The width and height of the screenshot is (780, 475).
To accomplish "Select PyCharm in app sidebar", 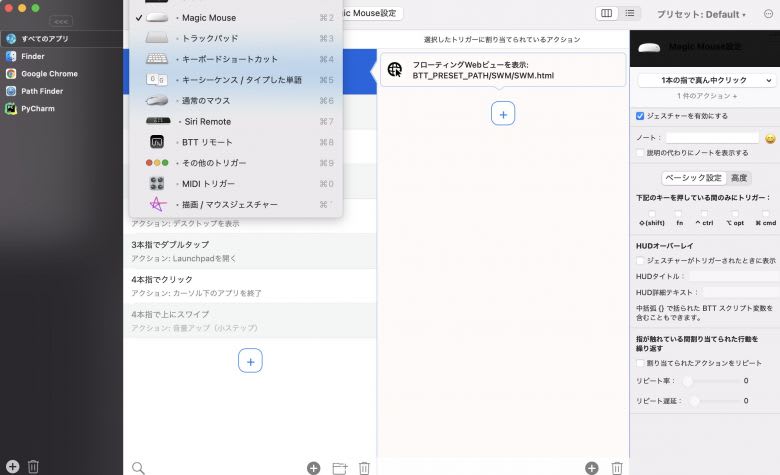I will [62, 108].
